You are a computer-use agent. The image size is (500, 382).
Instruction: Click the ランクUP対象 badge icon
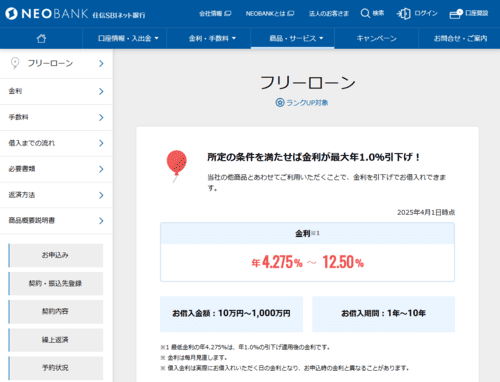280,102
